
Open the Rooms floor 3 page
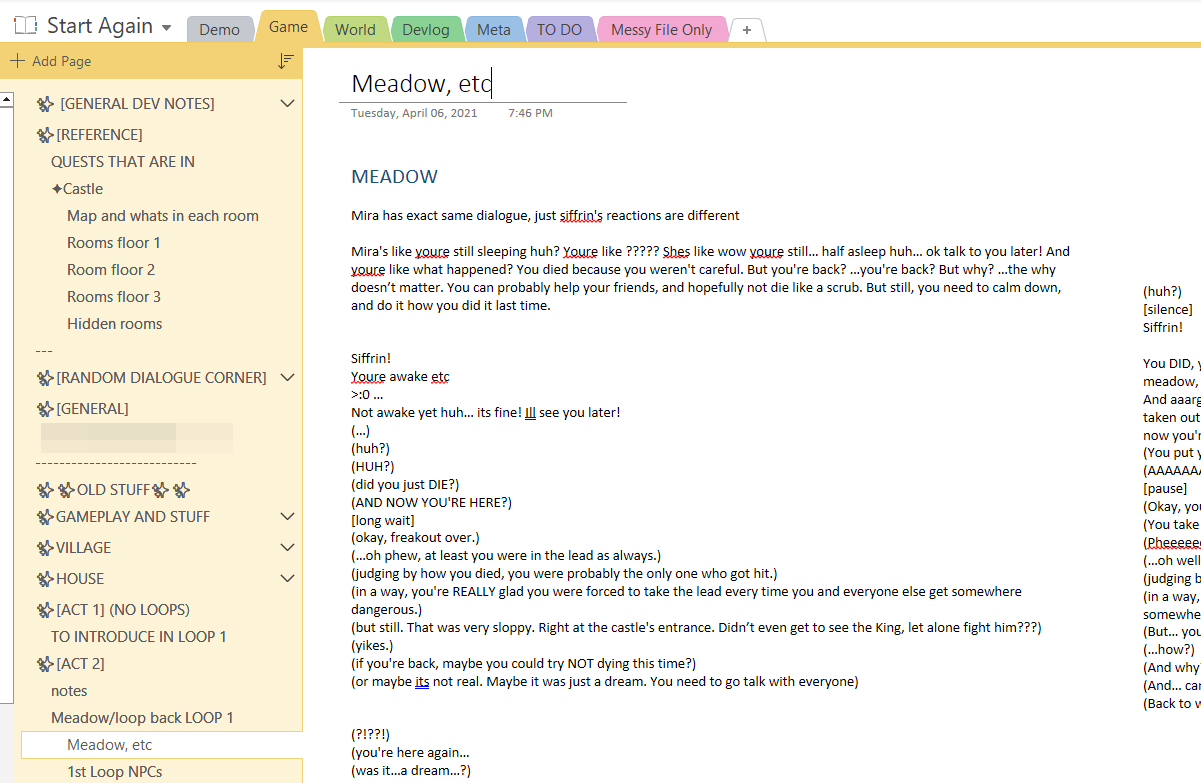114,297
